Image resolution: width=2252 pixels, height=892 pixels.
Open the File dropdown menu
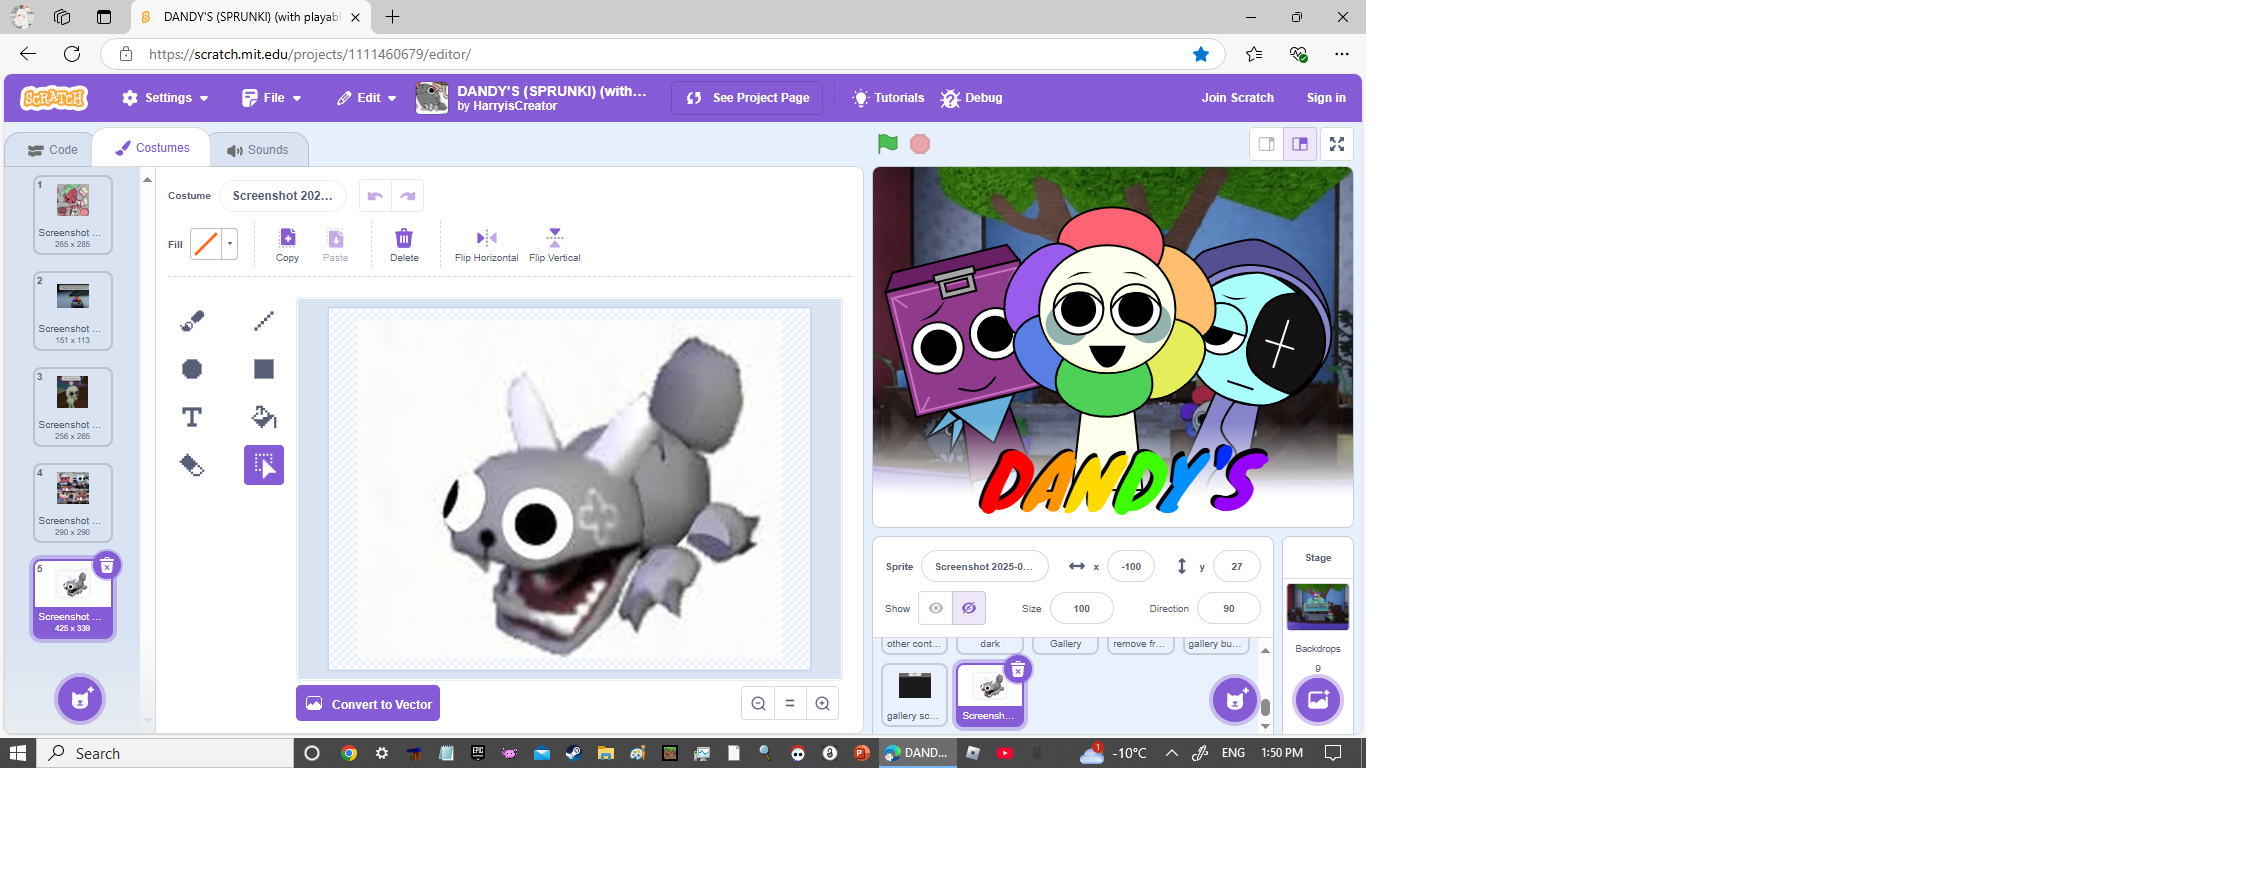tap(272, 98)
